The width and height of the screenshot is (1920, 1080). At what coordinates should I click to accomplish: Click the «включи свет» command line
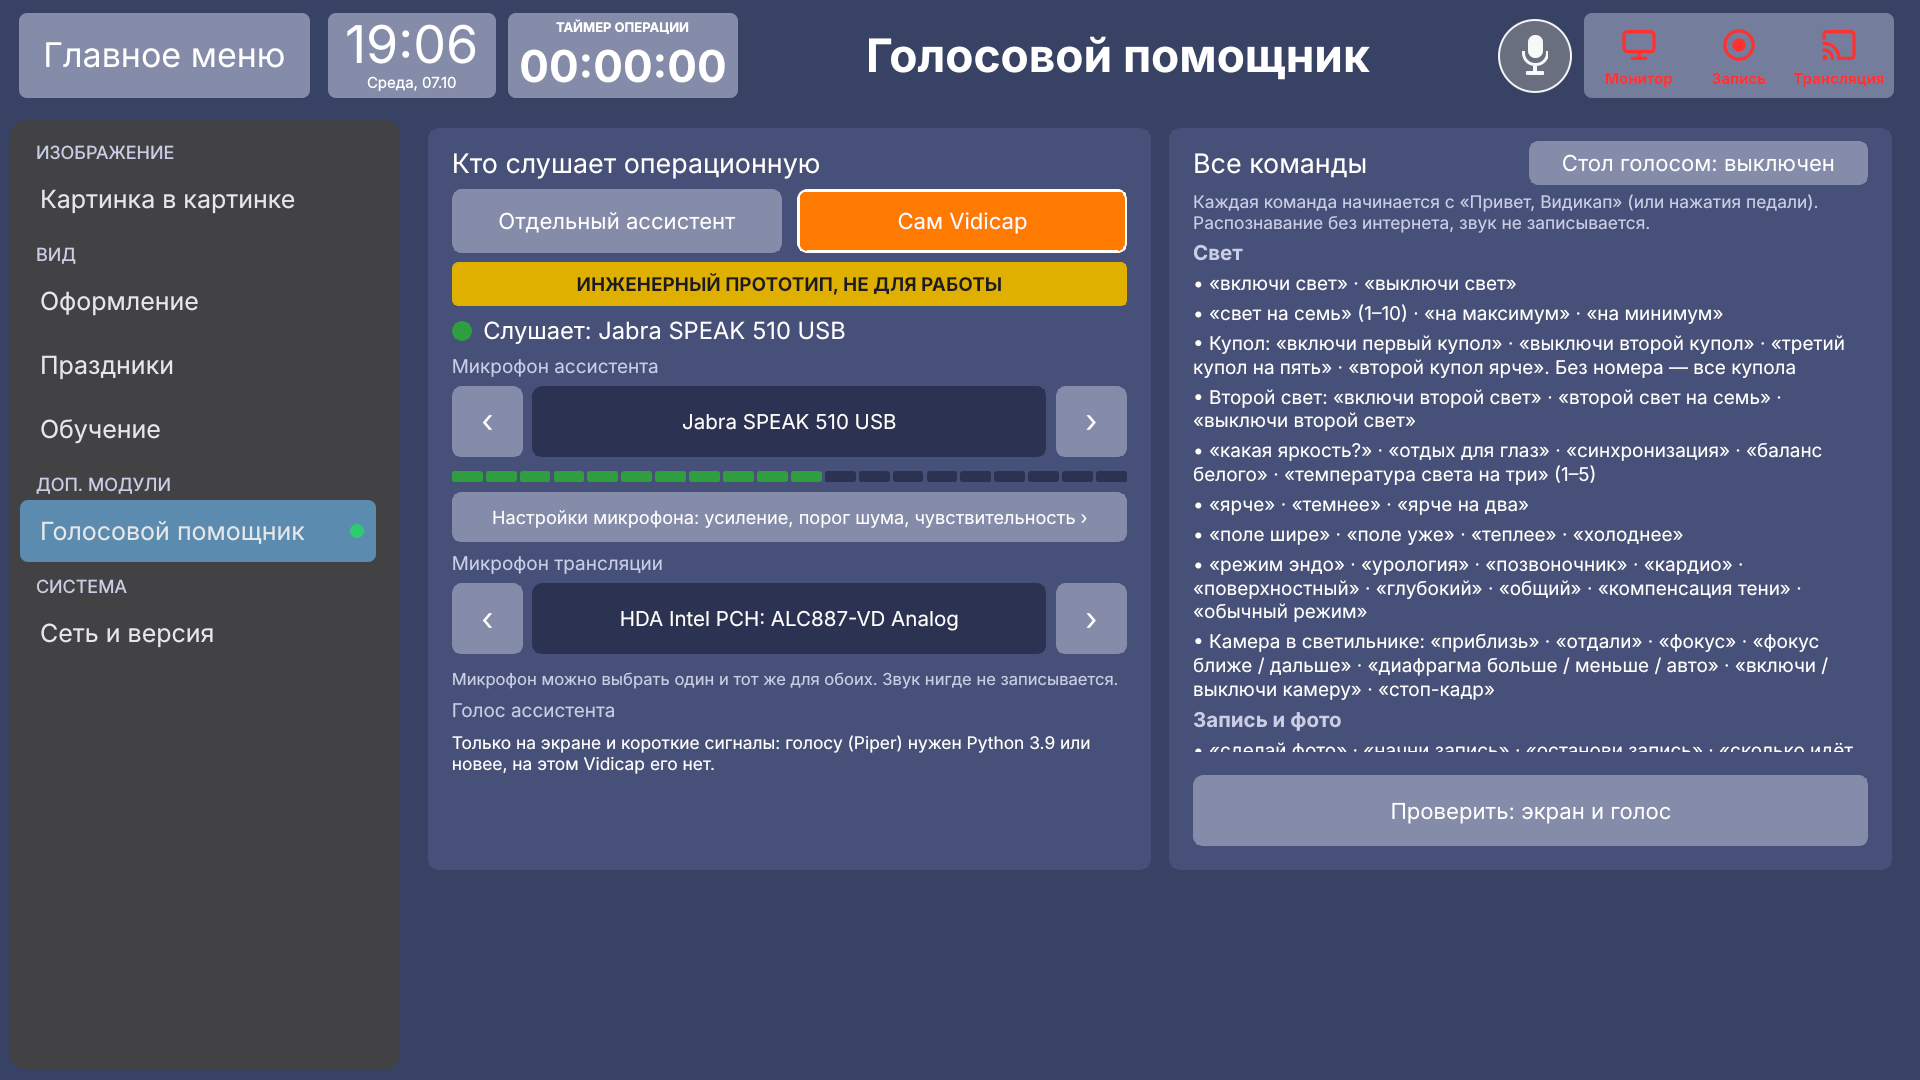tap(1355, 284)
